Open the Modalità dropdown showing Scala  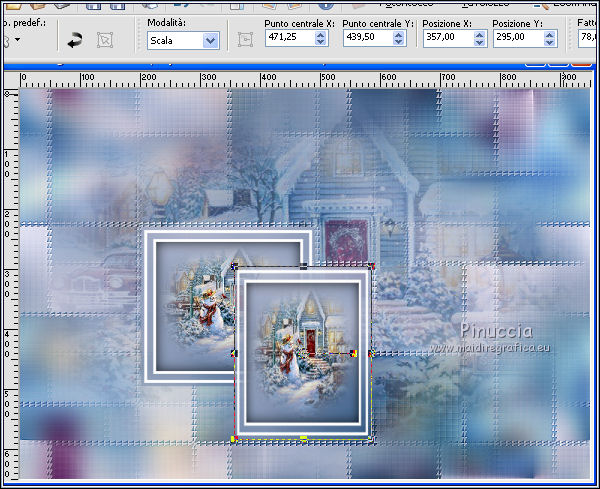click(183, 40)
